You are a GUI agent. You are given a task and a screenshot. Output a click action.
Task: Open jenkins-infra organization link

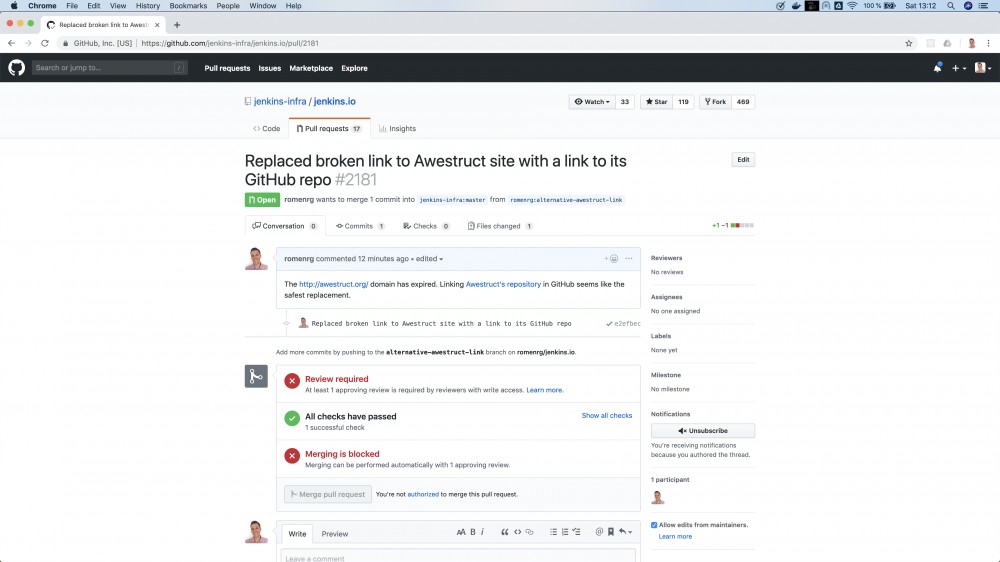[x=280, y=101]
